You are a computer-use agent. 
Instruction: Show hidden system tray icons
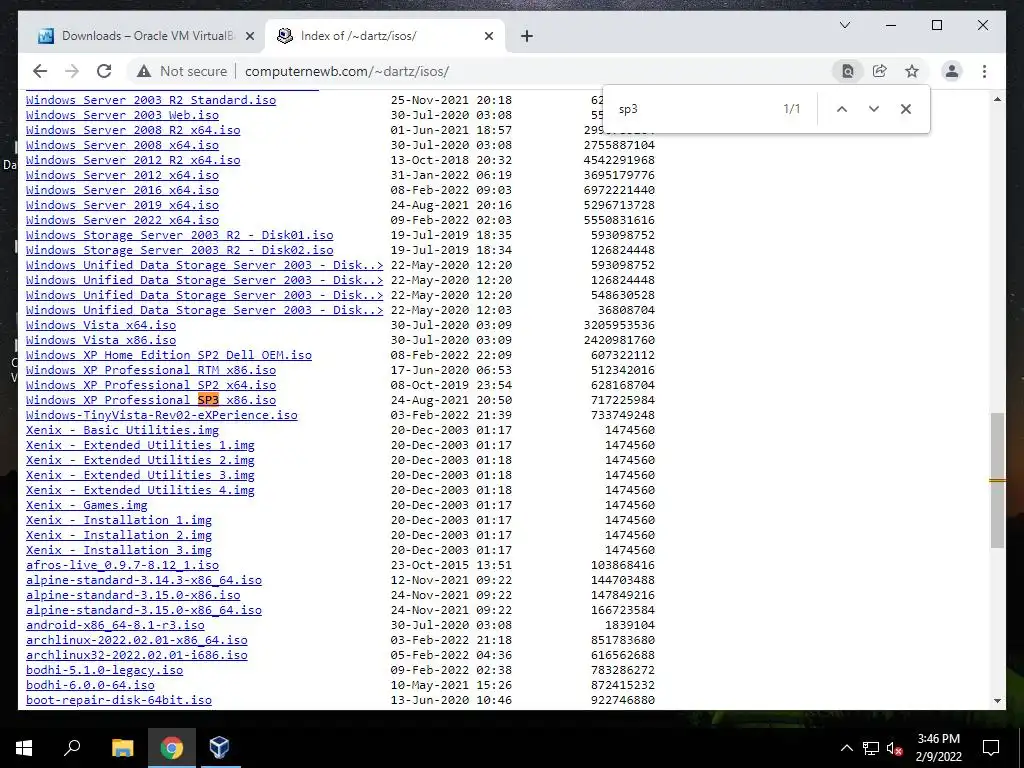[846, 748]
